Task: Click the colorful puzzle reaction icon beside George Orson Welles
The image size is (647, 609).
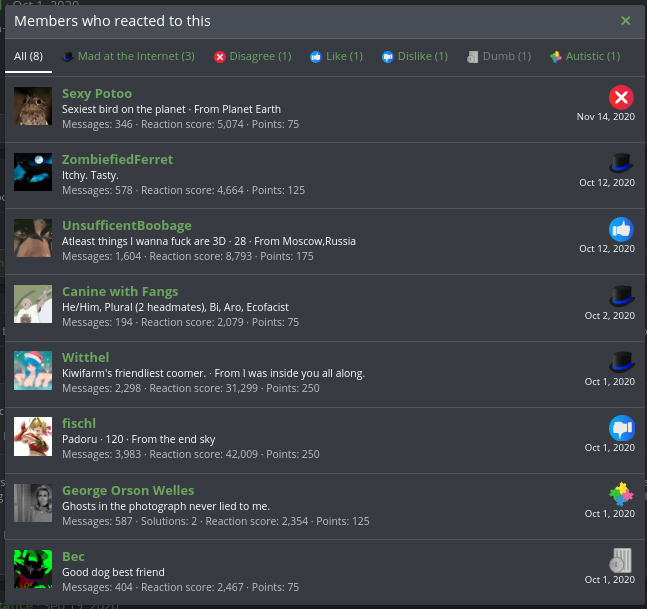Action: (621, 494)
